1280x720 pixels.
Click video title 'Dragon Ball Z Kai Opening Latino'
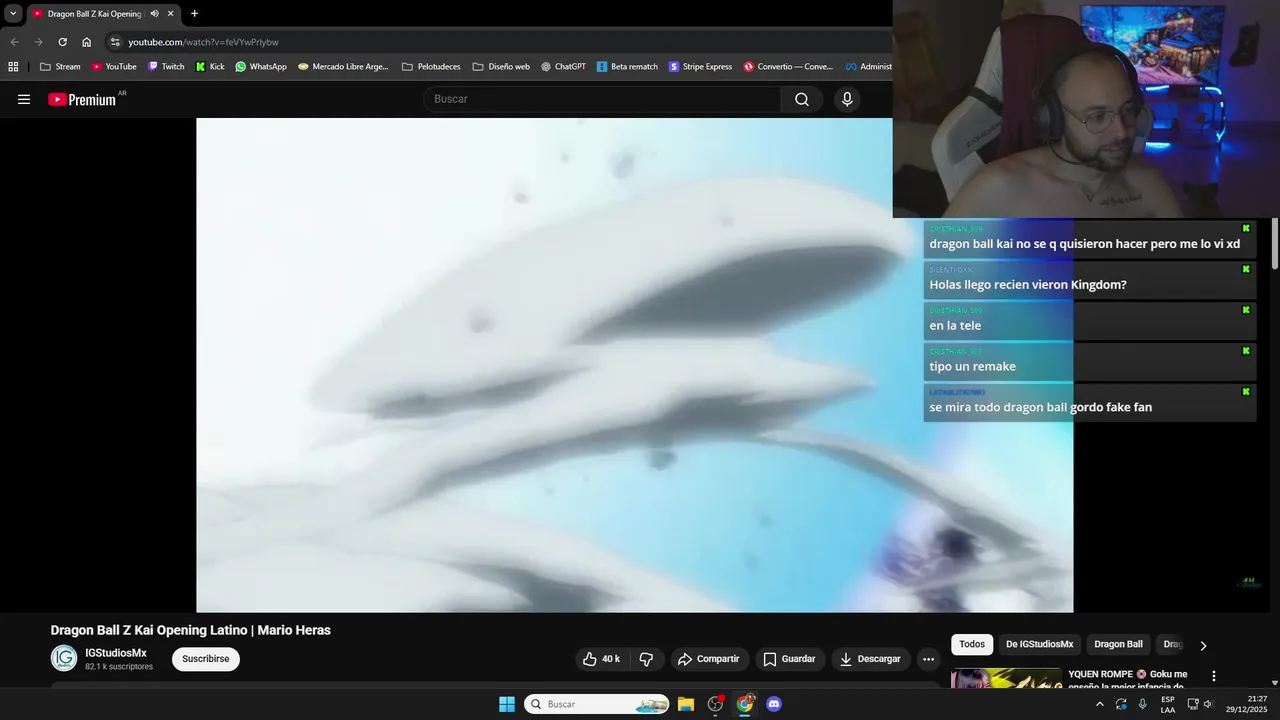pyautogui.click(x=191, y=630)
